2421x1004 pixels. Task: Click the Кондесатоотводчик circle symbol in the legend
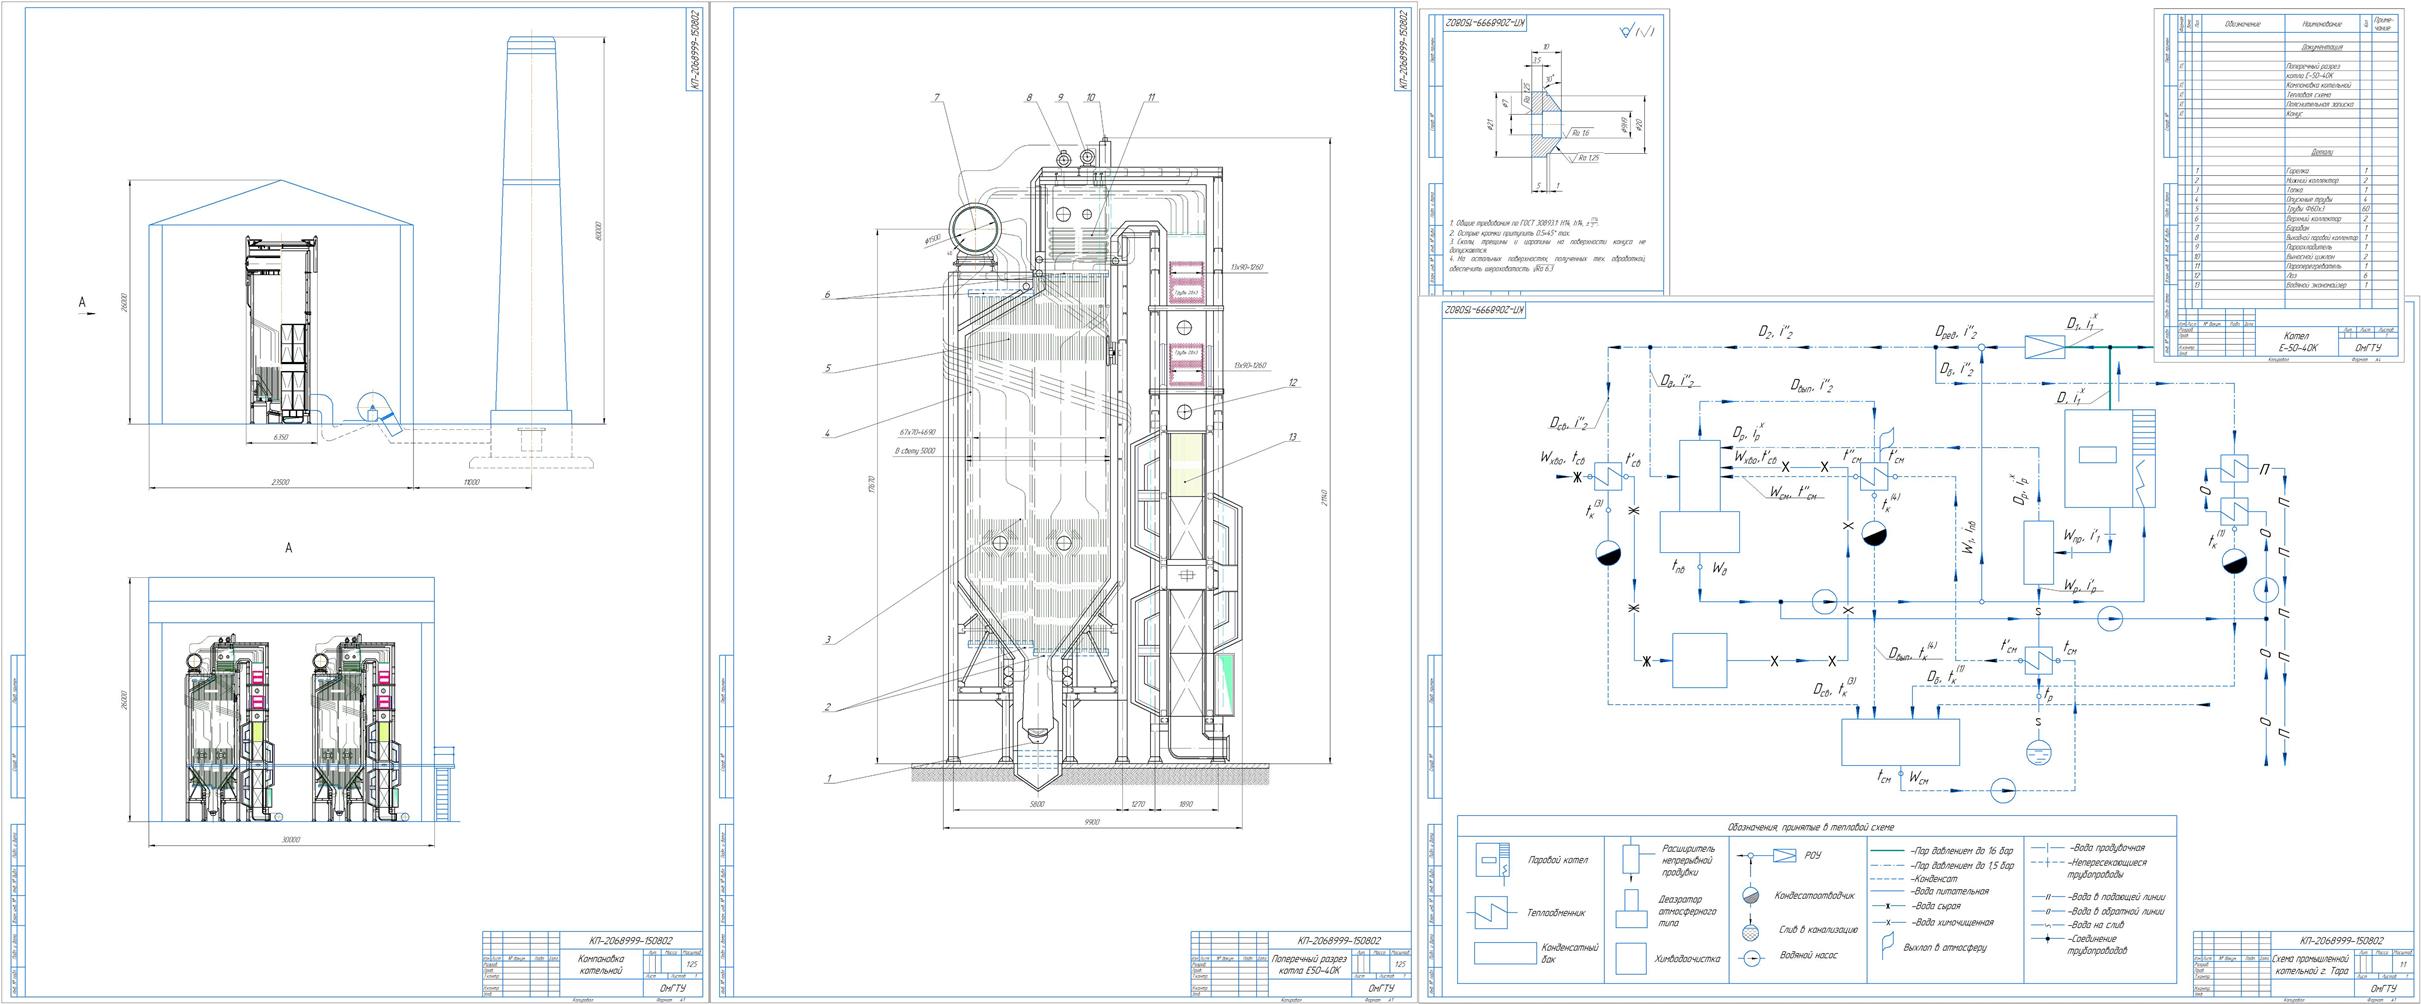click(x=1750, y=896)
